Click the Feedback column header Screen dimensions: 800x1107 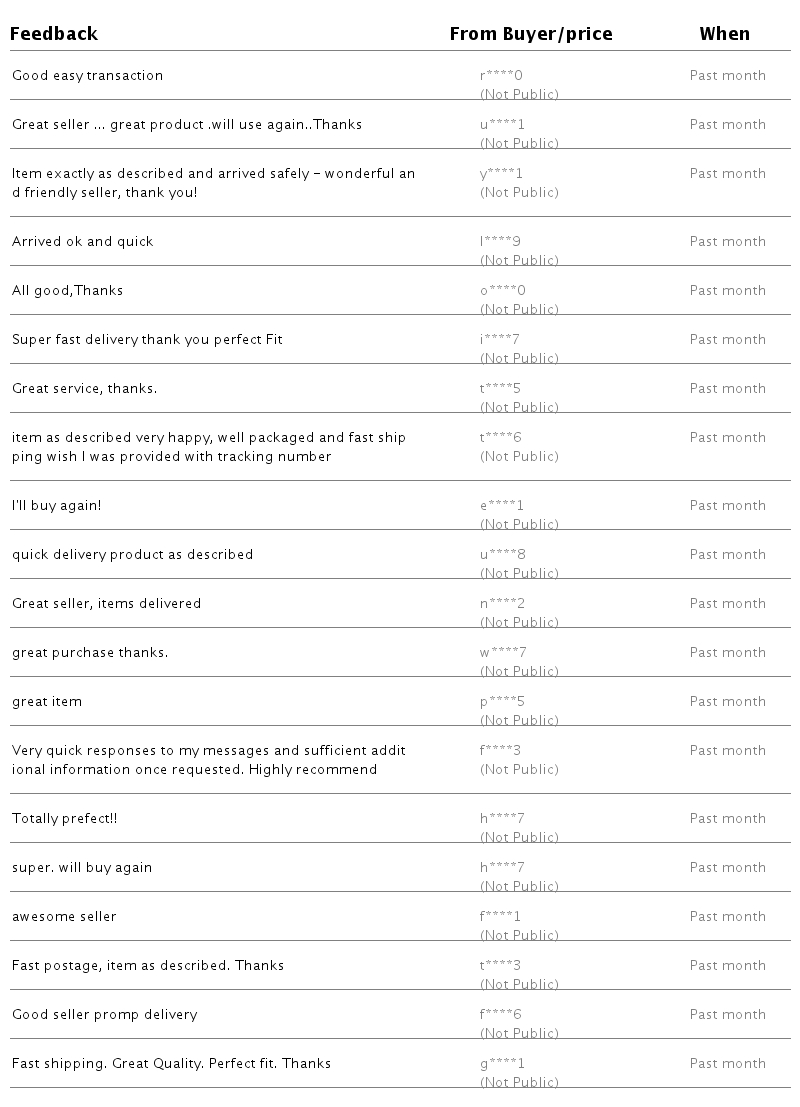click(54, 34)
